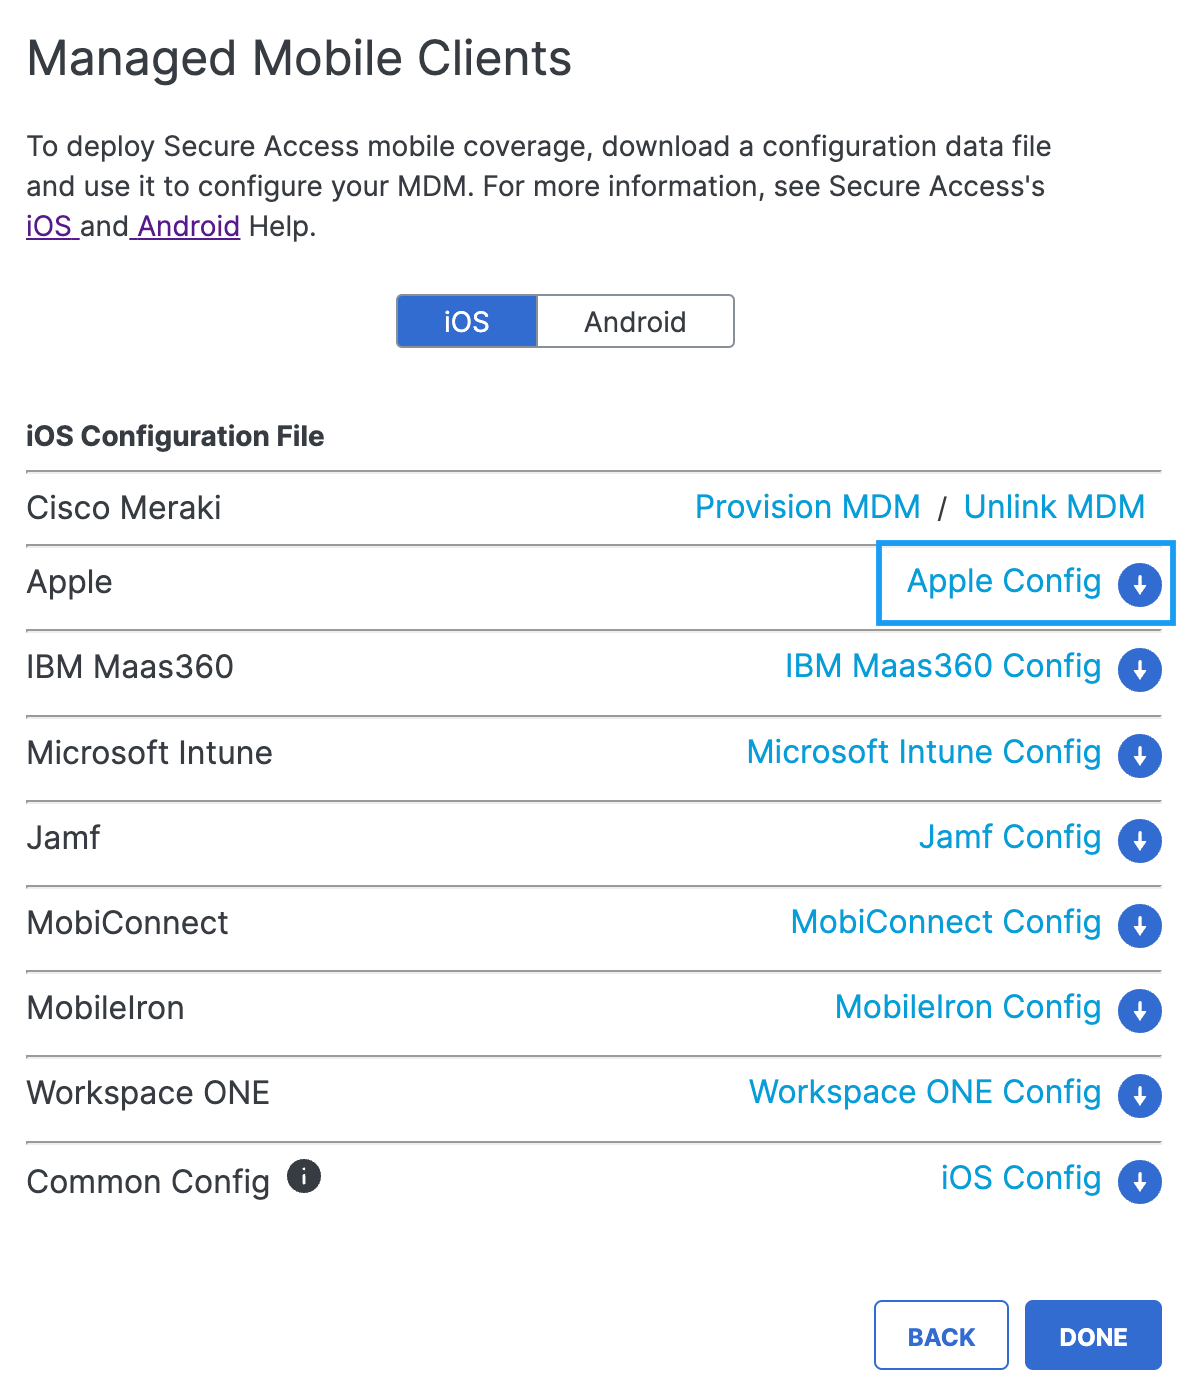Click the Microsoft Intune download arrow icon

pyautogui.click(x=1140, y=755)
